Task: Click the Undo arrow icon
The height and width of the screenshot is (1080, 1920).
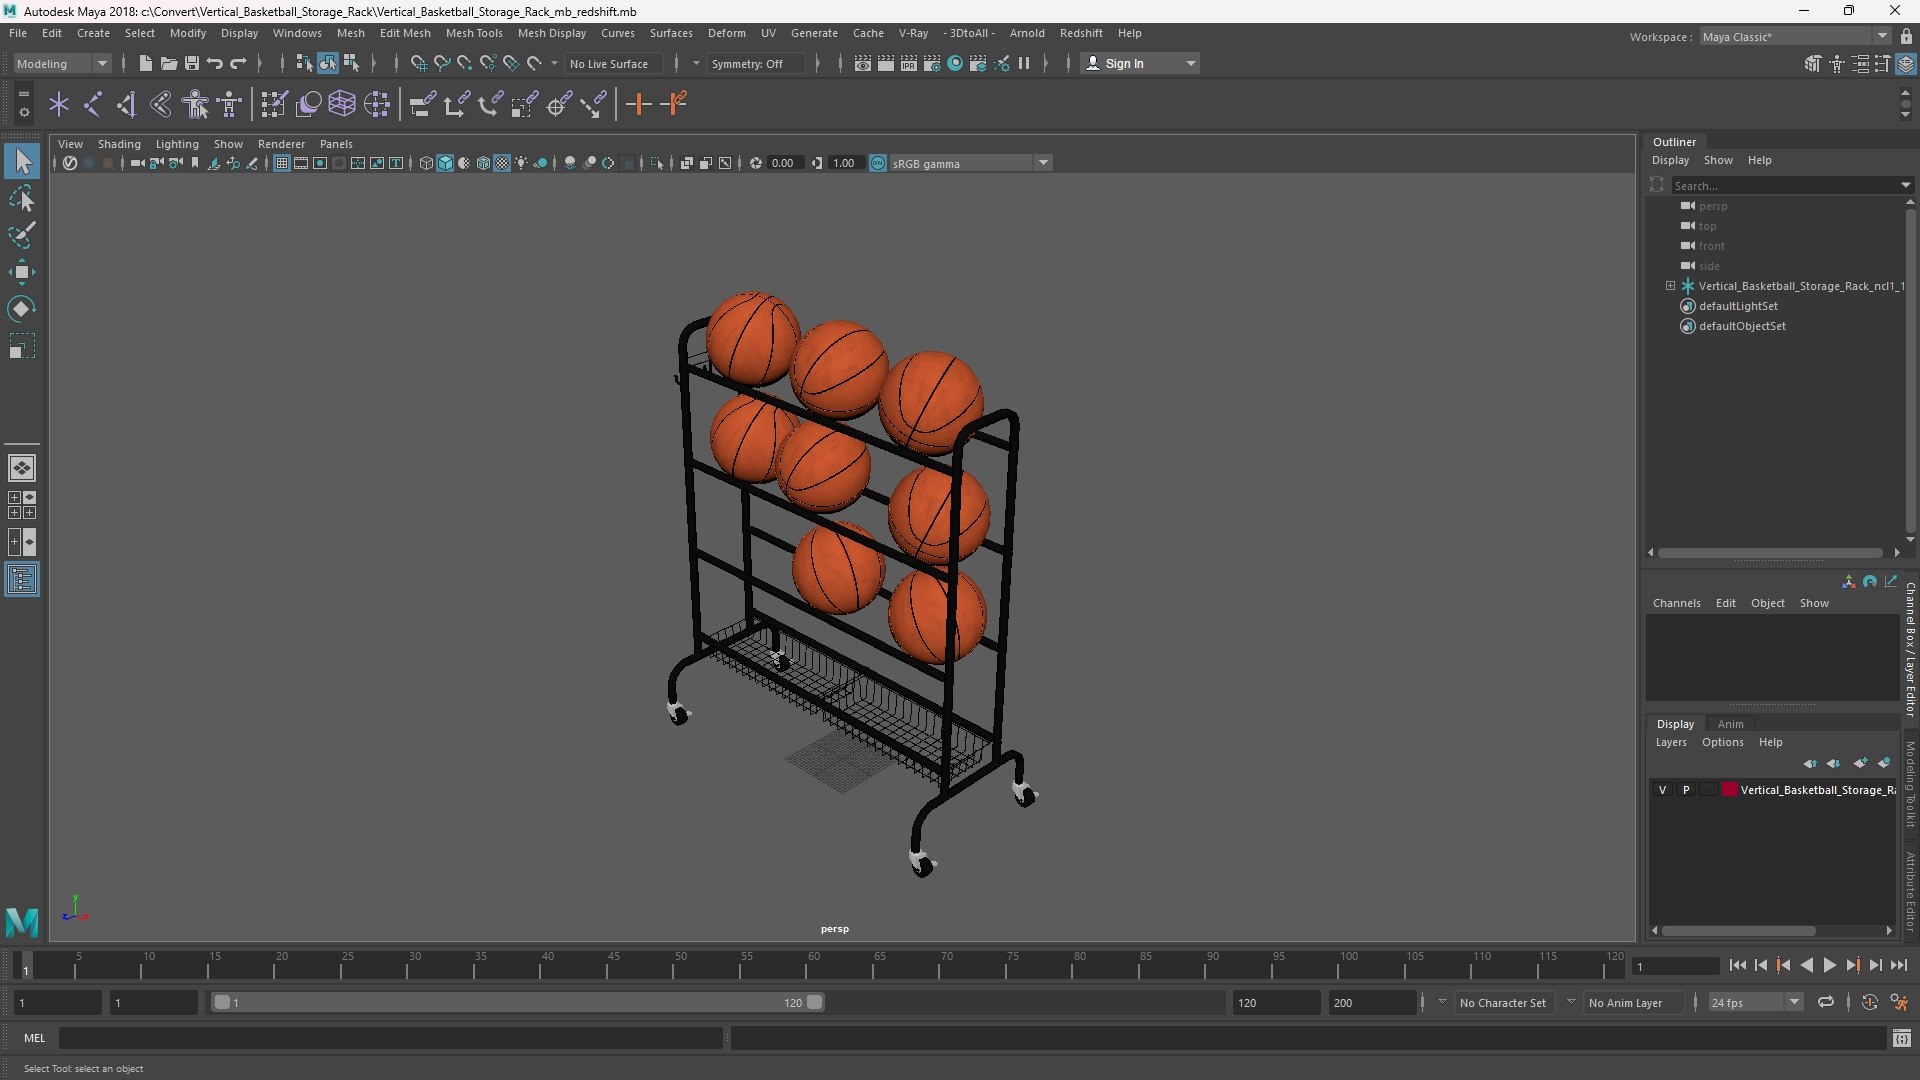Action: pos(215,63)
